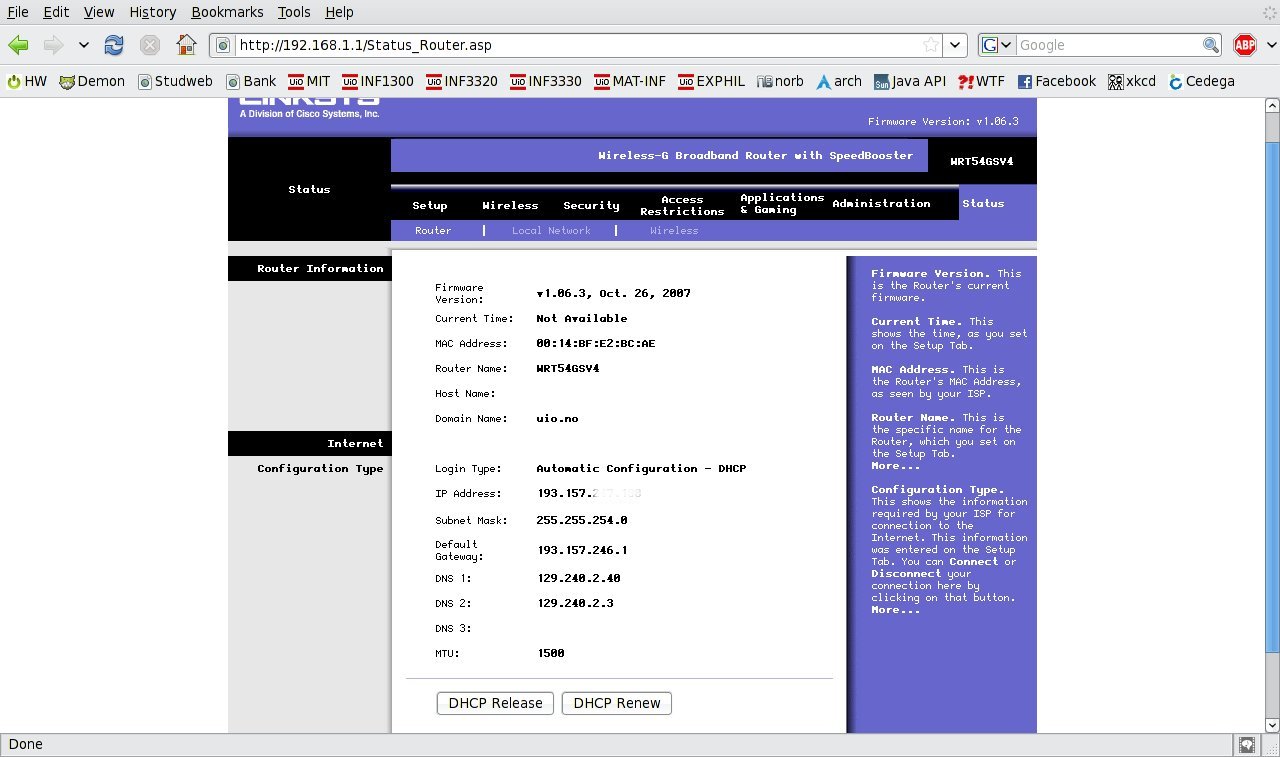This screenshot has height=757, width=1280.
Task: Open the History menu
Action: tap(153, 12)
